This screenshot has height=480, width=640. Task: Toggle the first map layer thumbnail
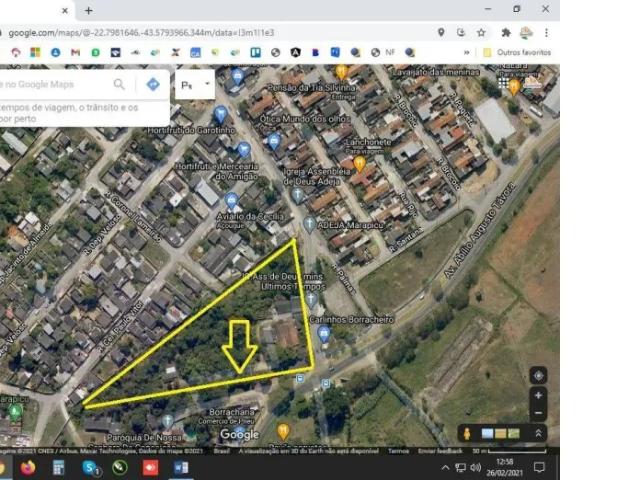coord(488,433)
